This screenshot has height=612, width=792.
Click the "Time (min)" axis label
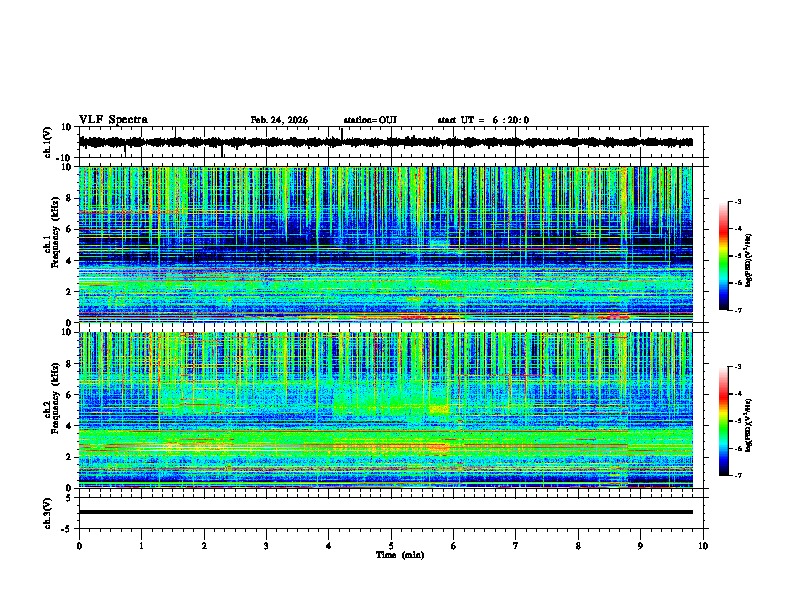[400, 555]
